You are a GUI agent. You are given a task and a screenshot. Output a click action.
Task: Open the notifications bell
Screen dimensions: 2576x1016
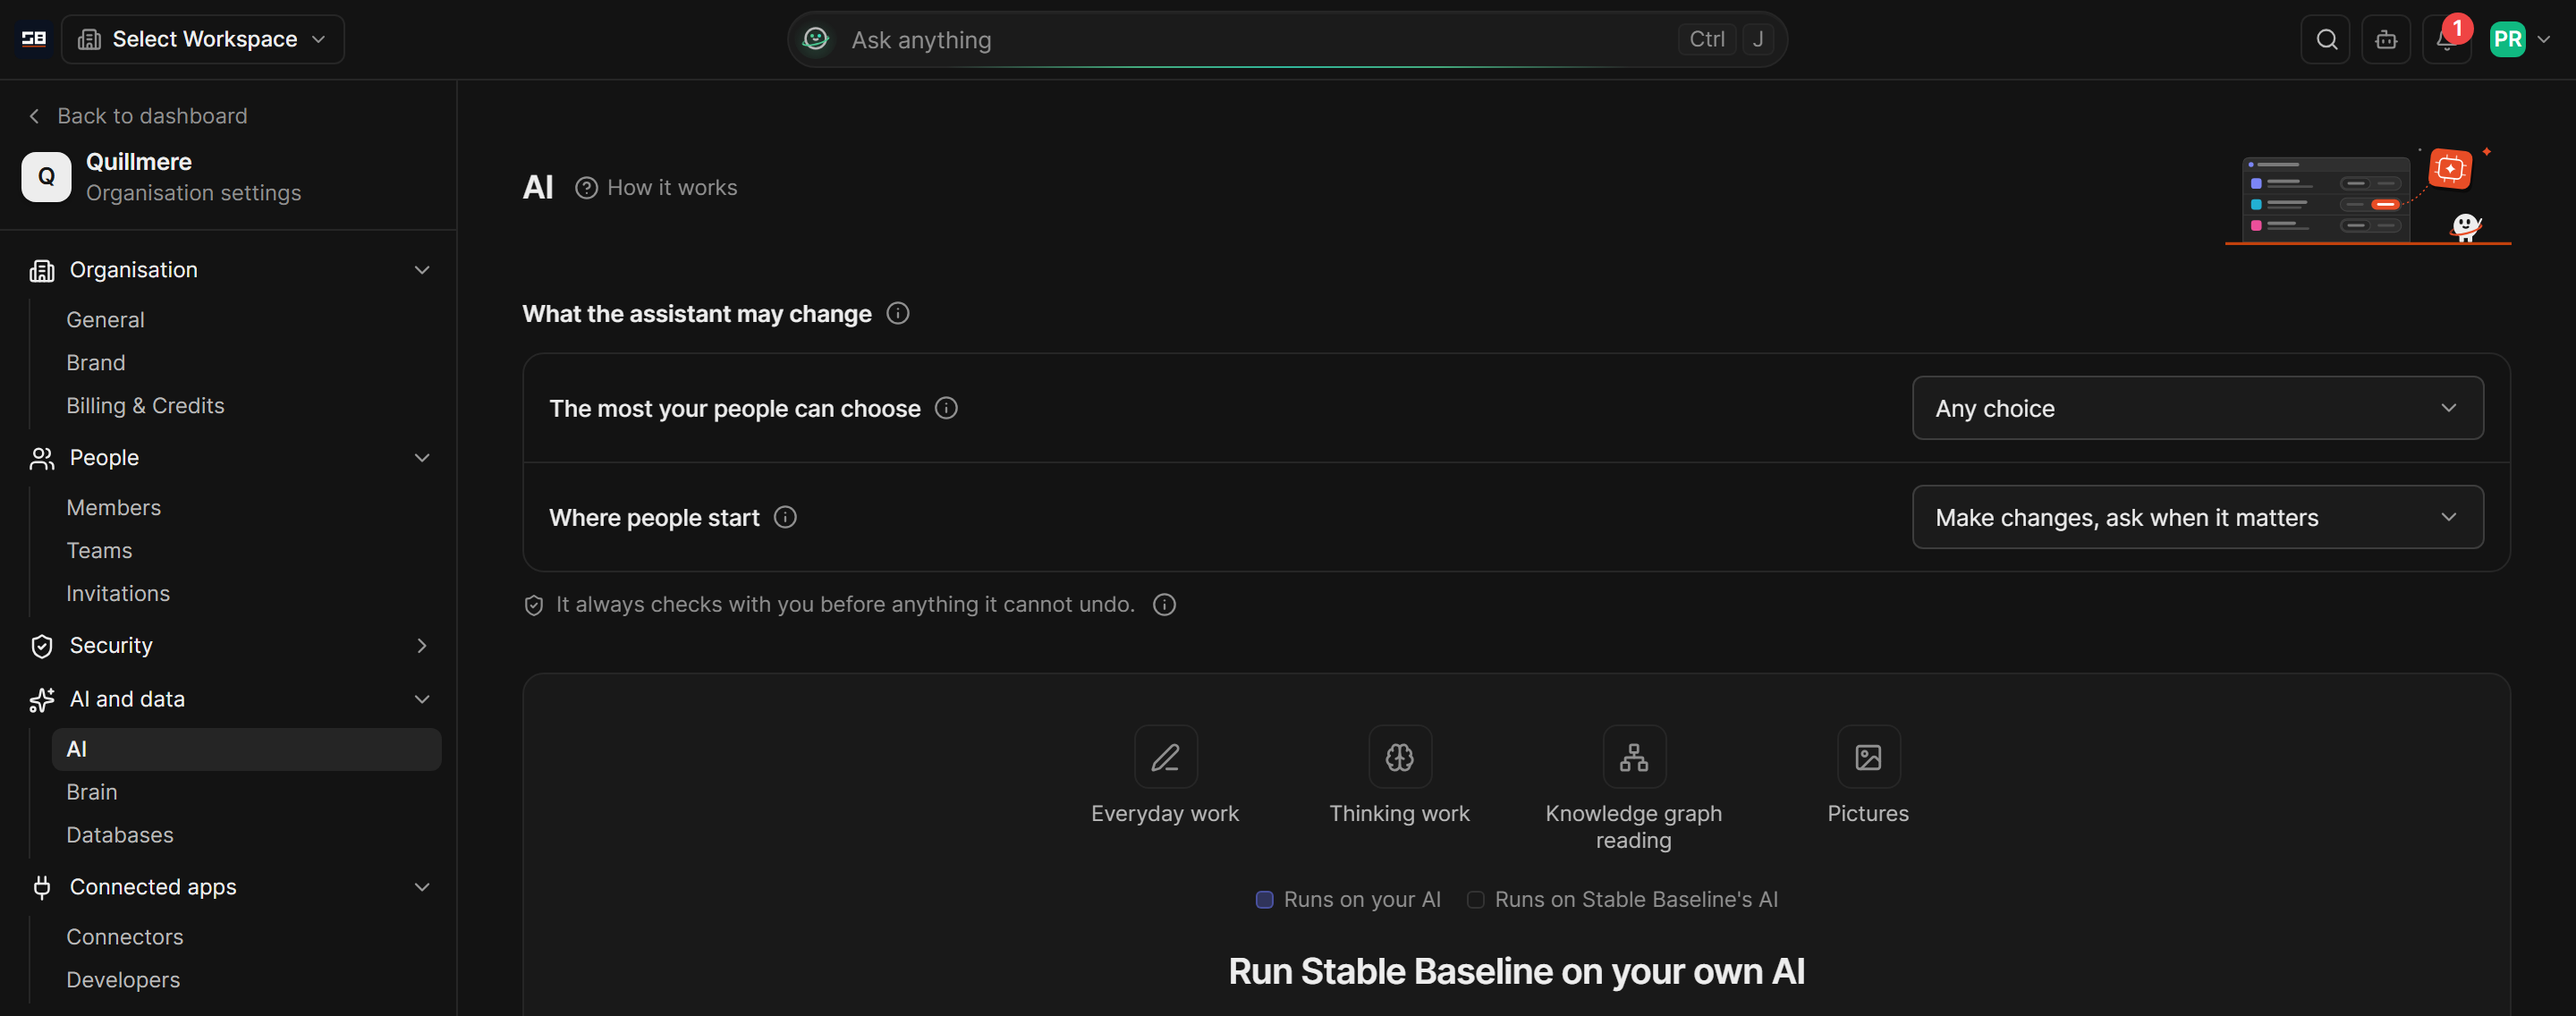[x=2445, y=40]
